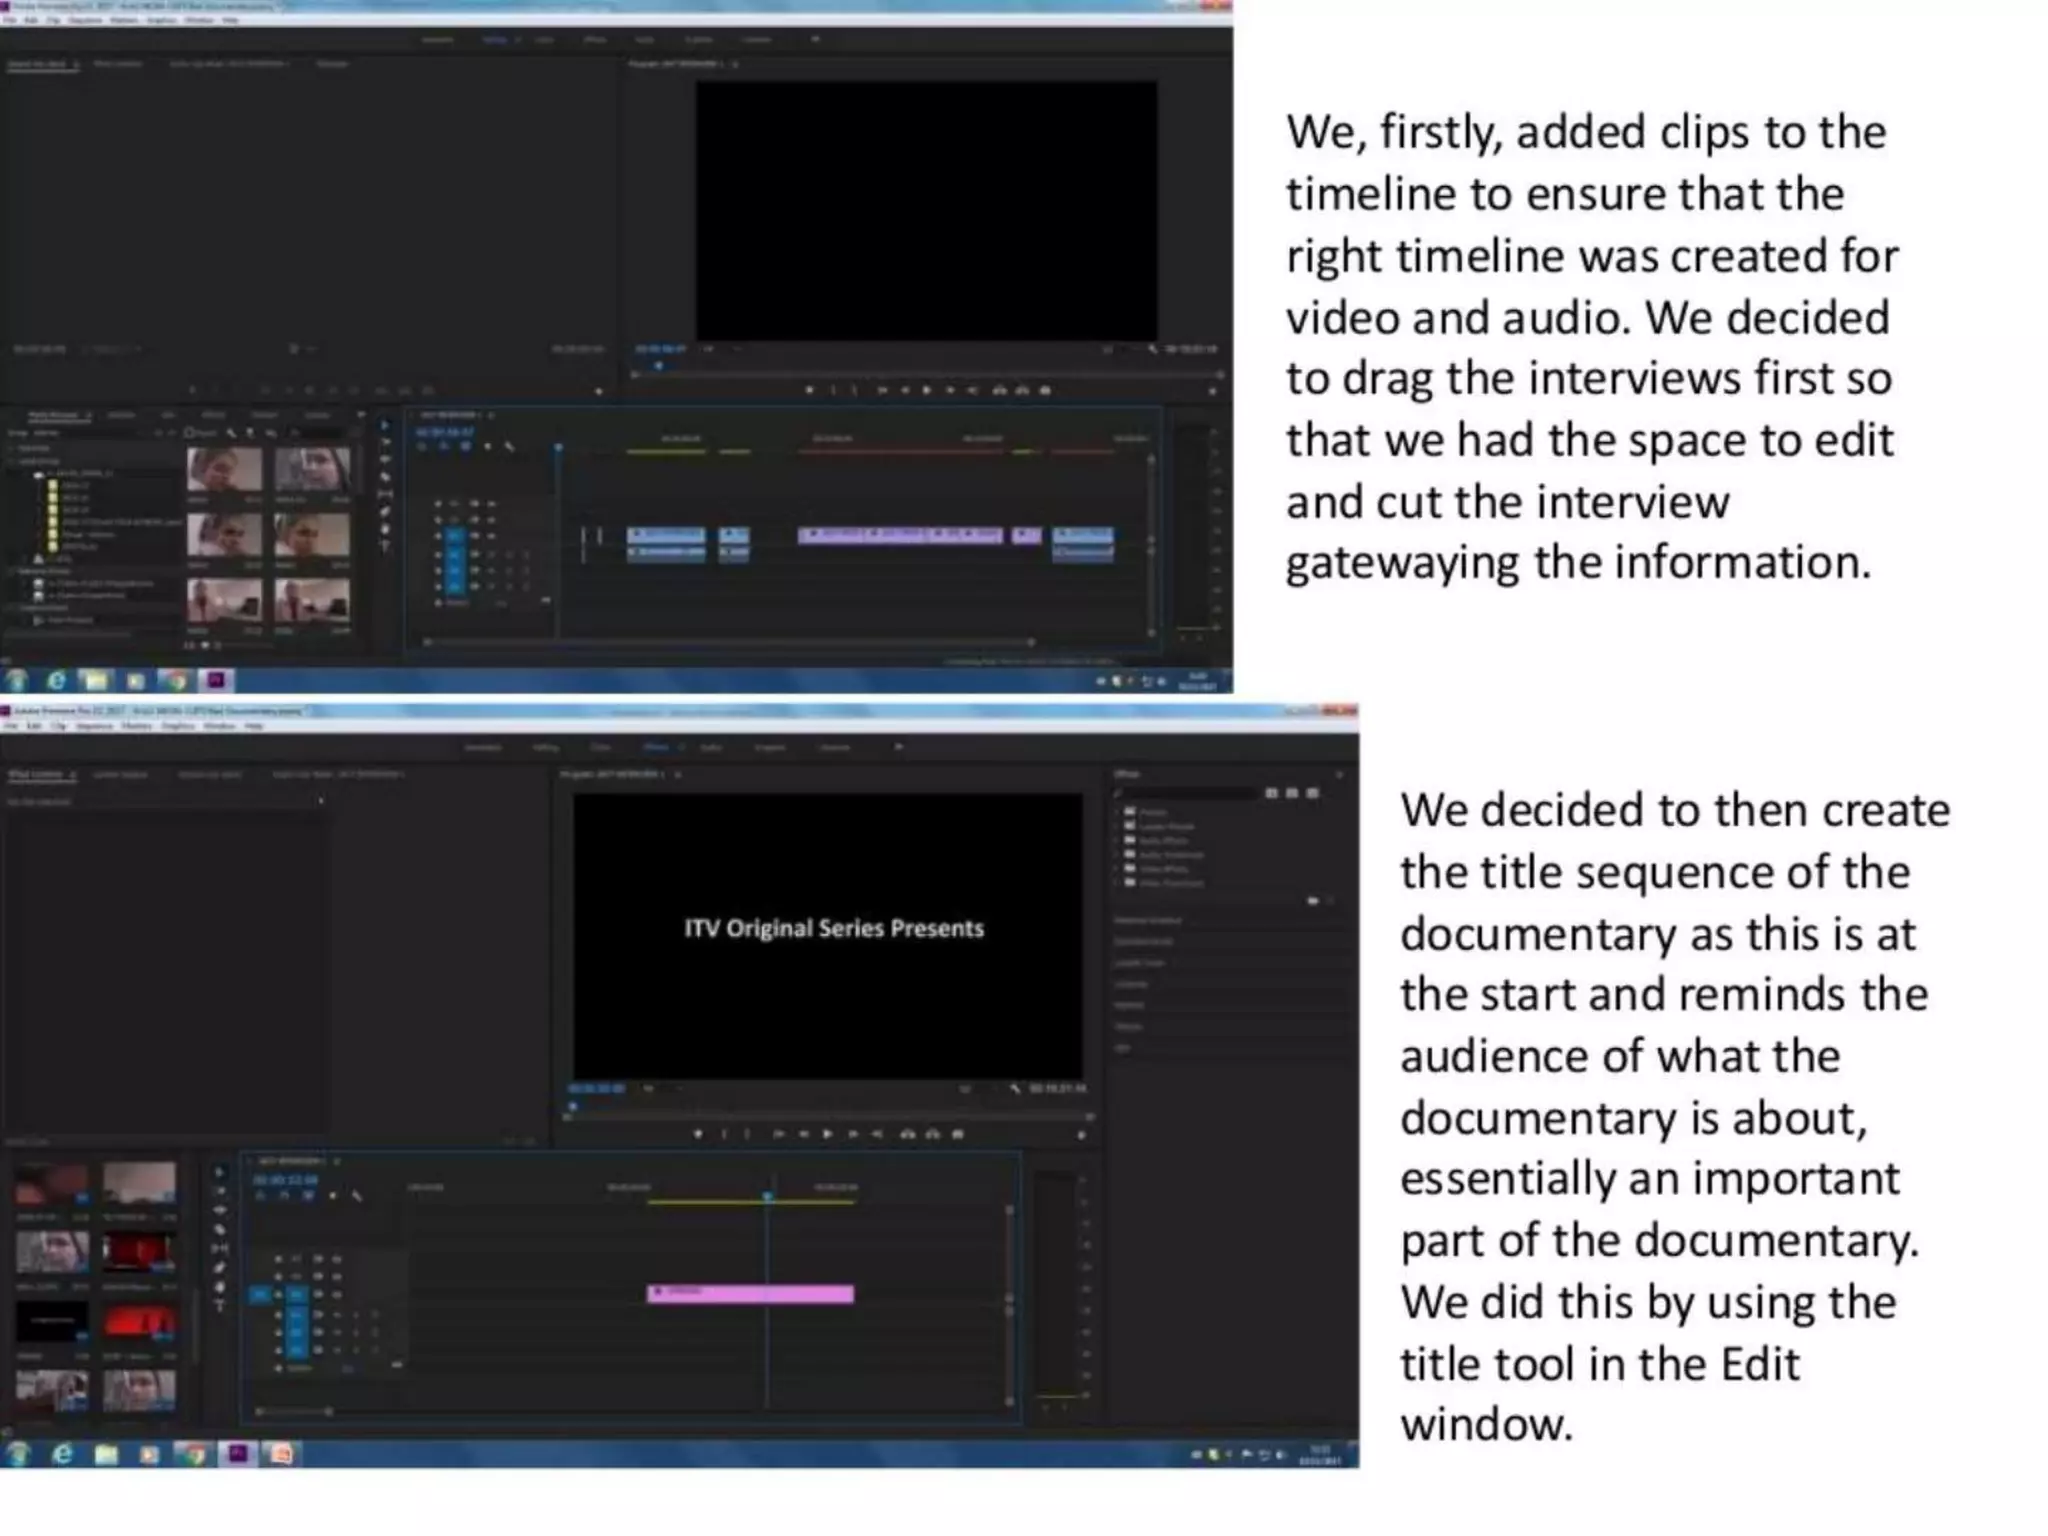Open the collapsed Essential Graphics panel
The image size is (2048, 1536).
pyautogui.click(x=1148, y=920)
